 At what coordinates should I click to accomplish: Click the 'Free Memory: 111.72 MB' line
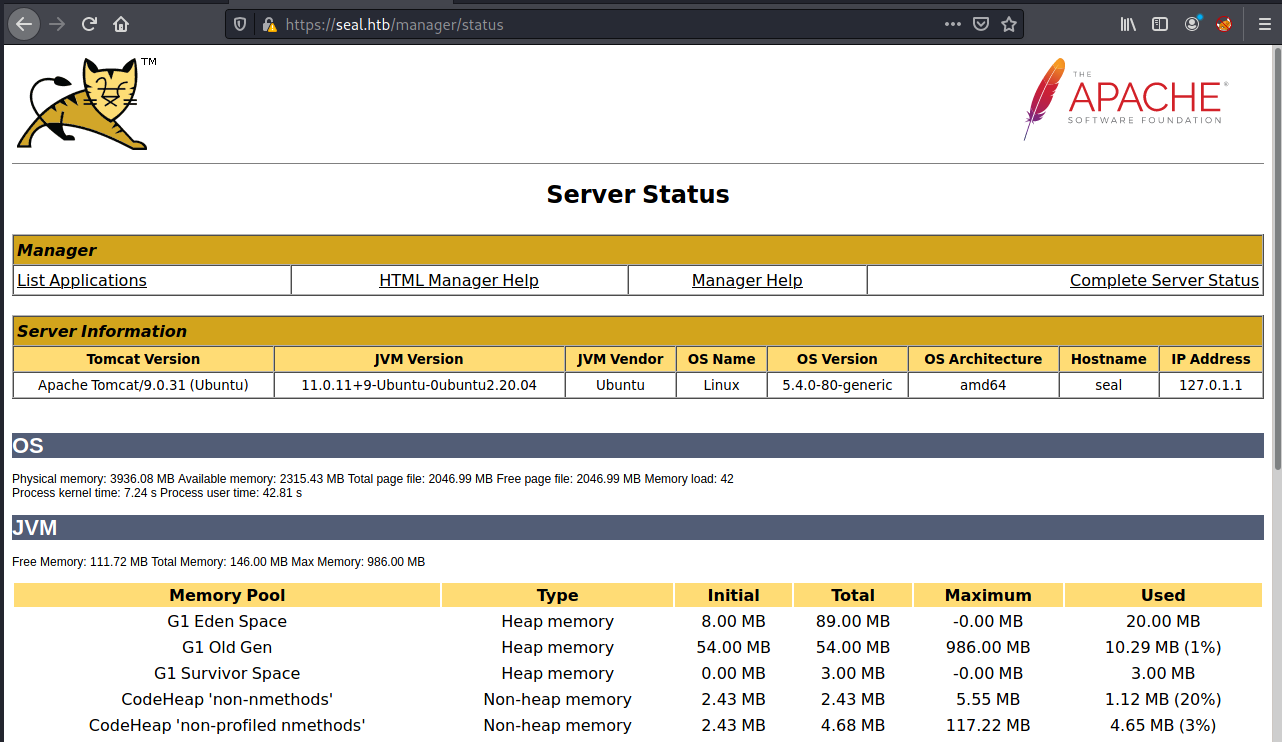[218, 562]
